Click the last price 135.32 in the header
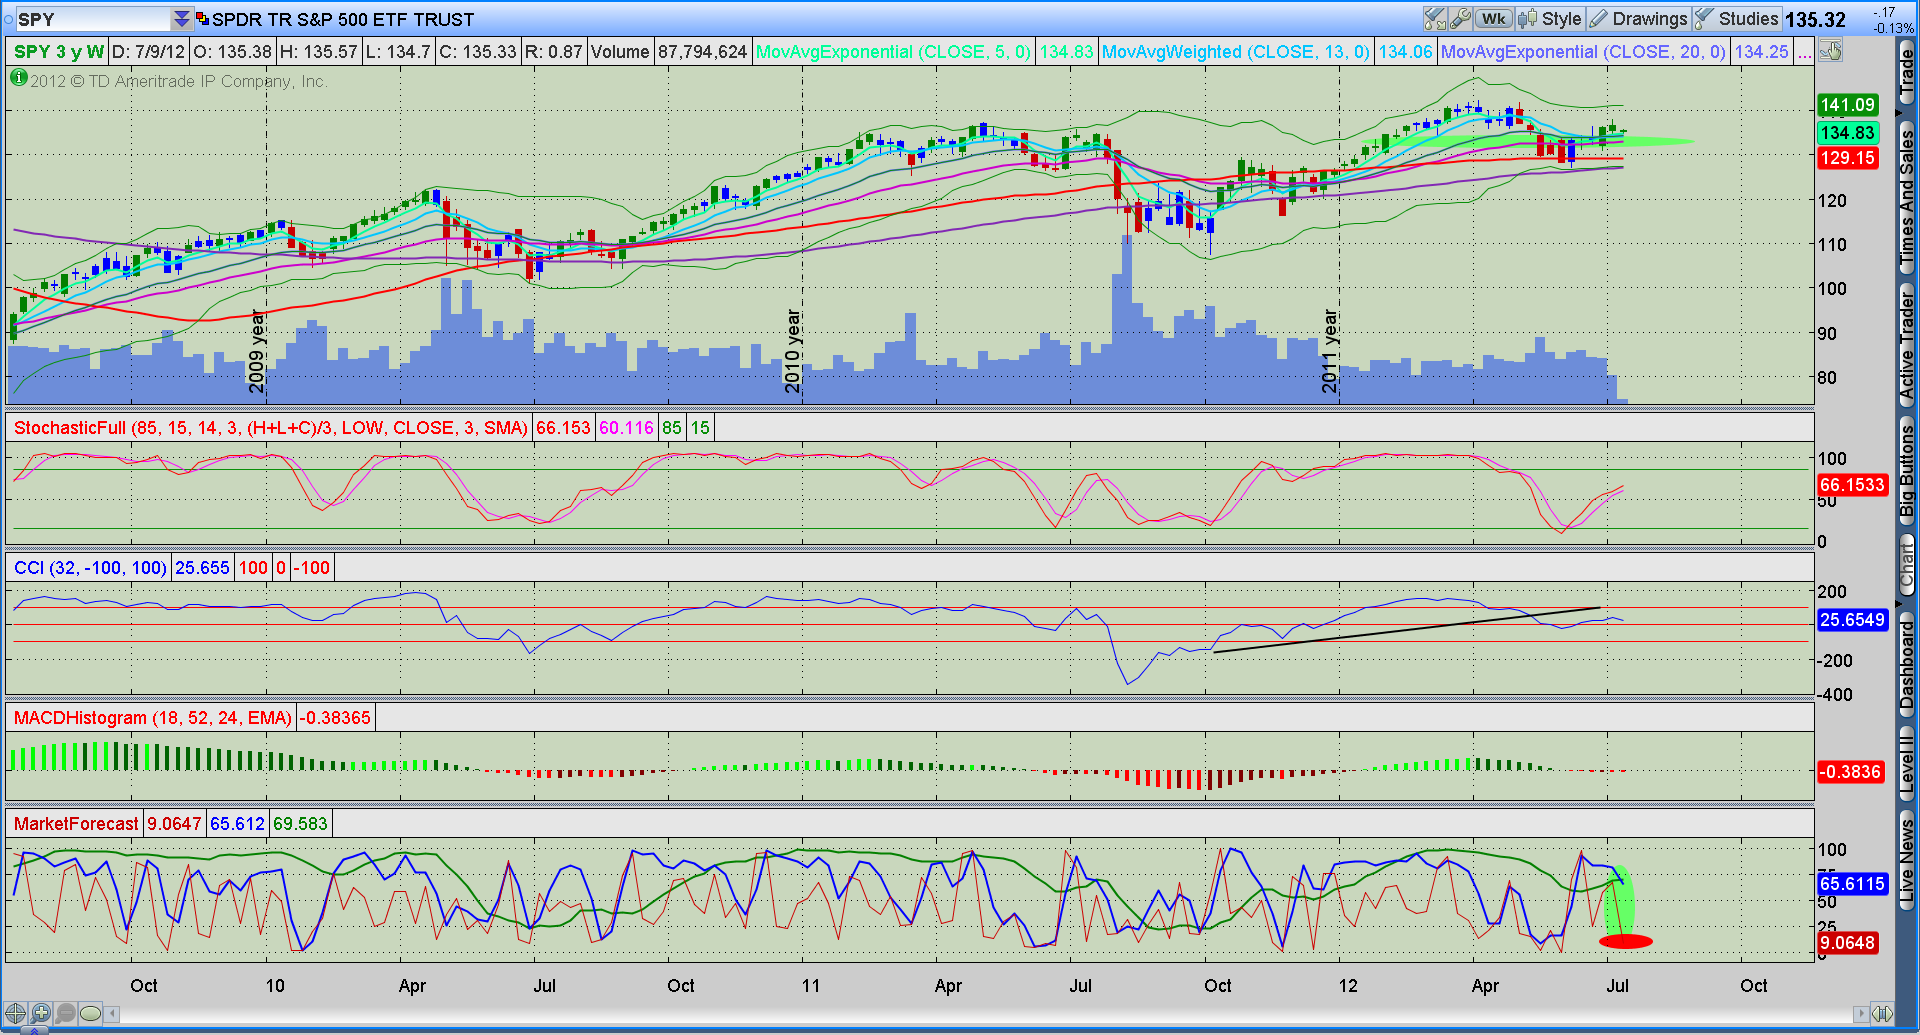 [x=1815, y=20]
